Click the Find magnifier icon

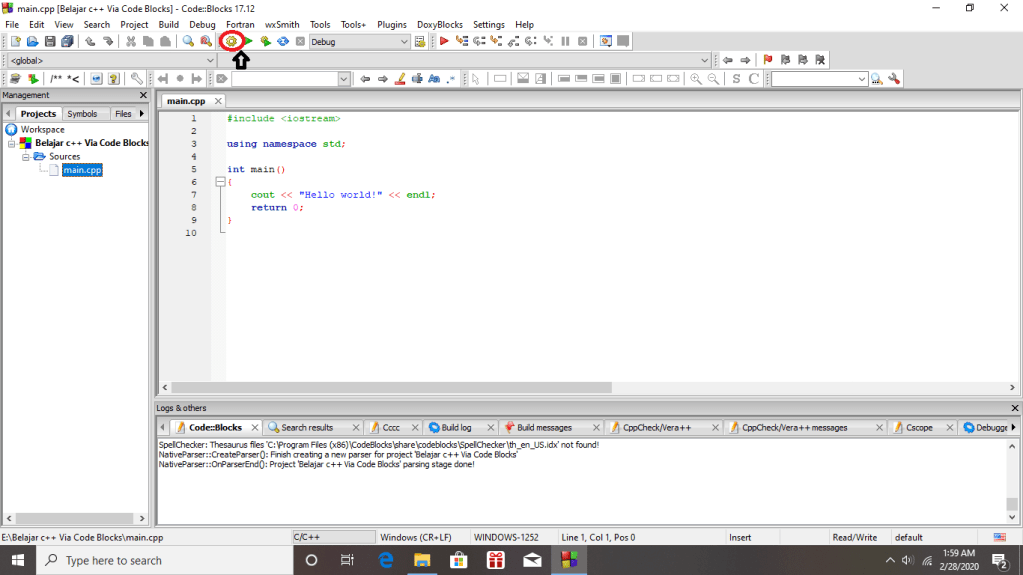(x=188, y=41)
